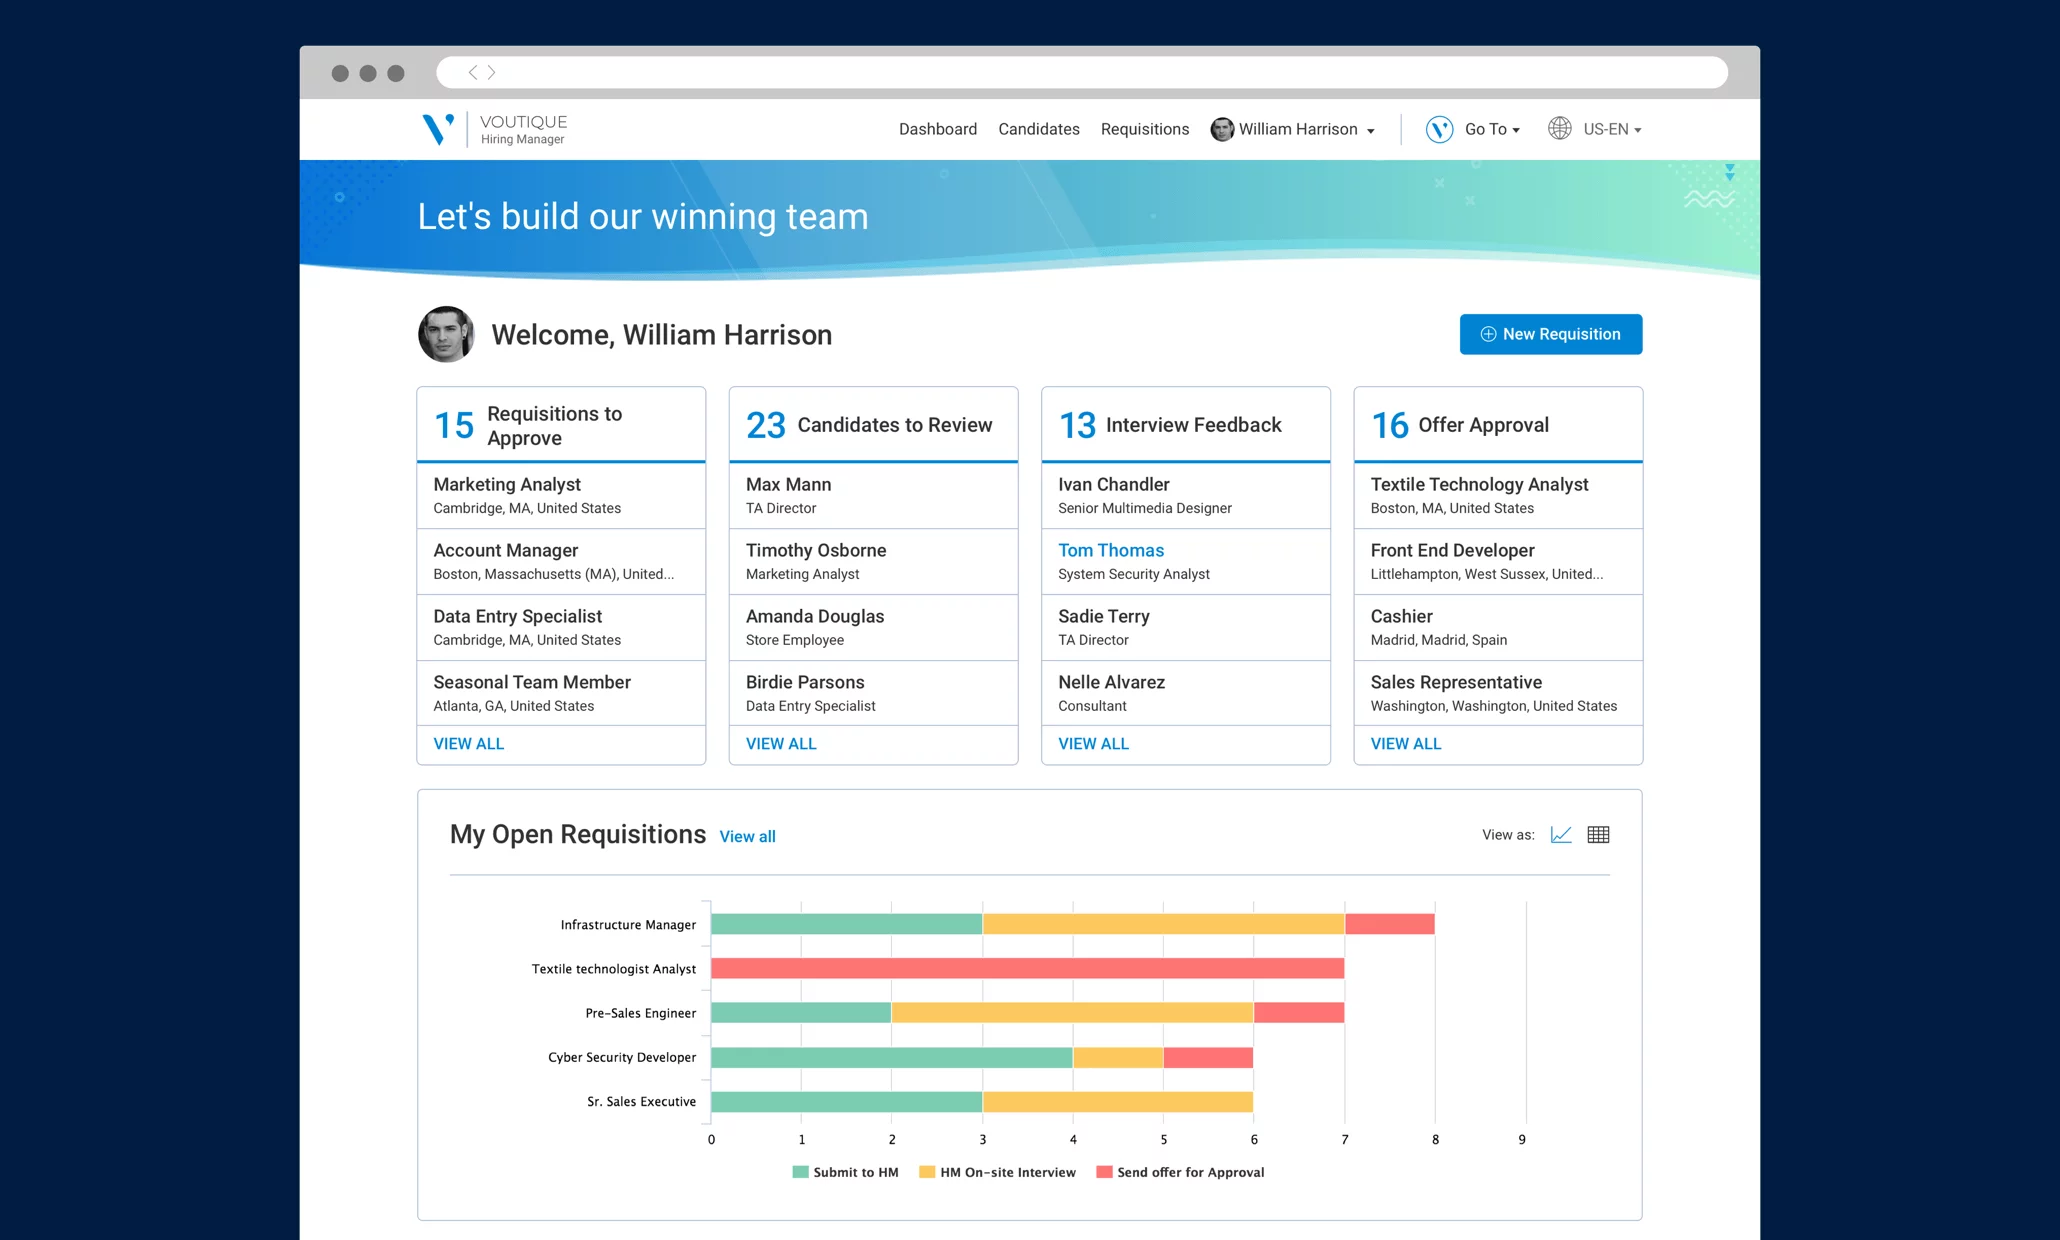Click the plus icon on New Requisition button
2060x1240 pixels.
pos(1487,334)
